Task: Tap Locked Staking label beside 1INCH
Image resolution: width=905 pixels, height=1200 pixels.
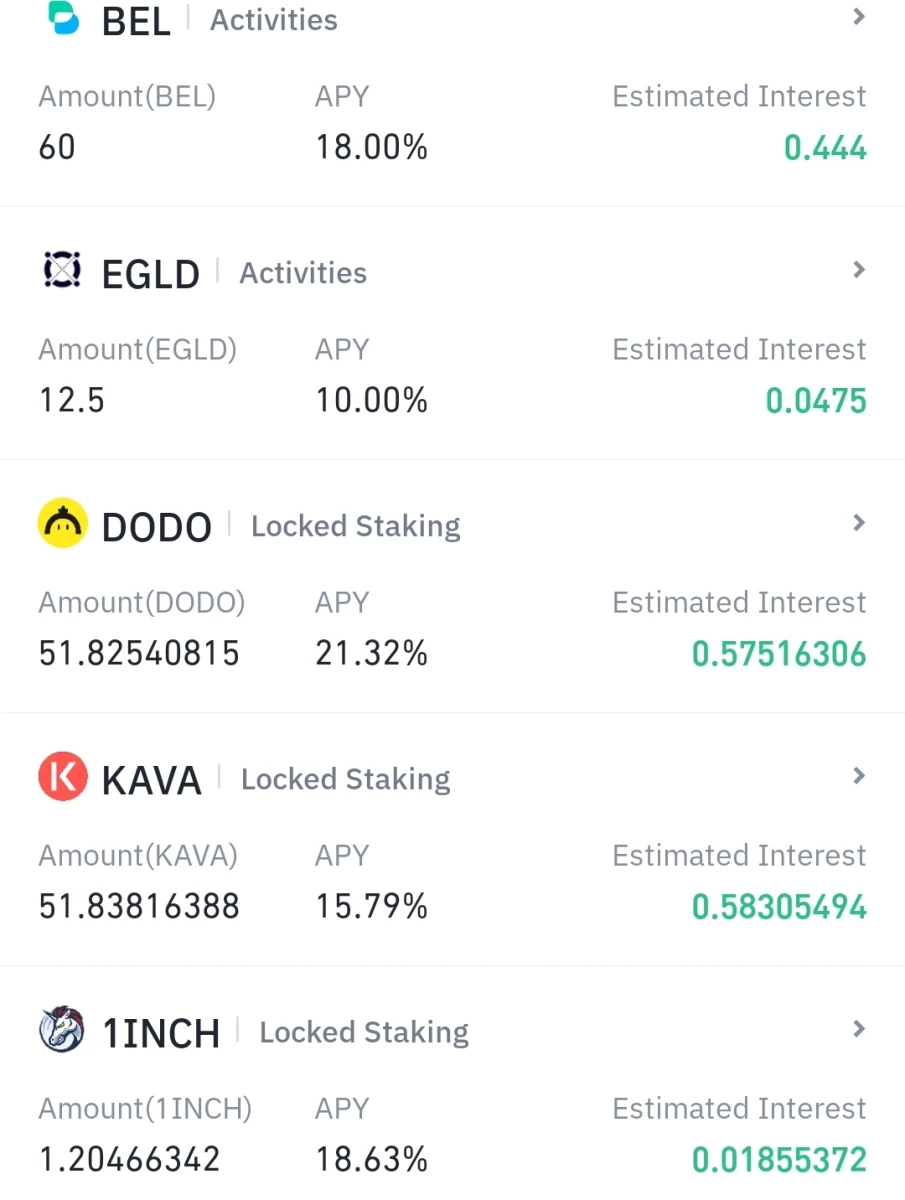Action: click(x=364, y=1032)
